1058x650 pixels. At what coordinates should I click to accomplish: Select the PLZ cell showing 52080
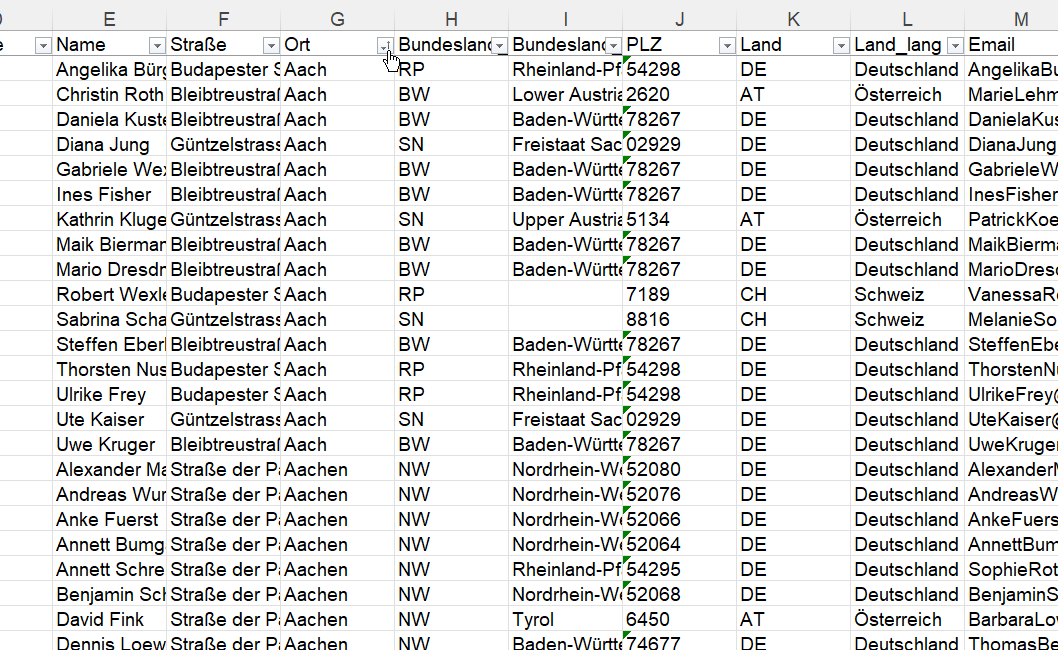[x=679, y=470]
